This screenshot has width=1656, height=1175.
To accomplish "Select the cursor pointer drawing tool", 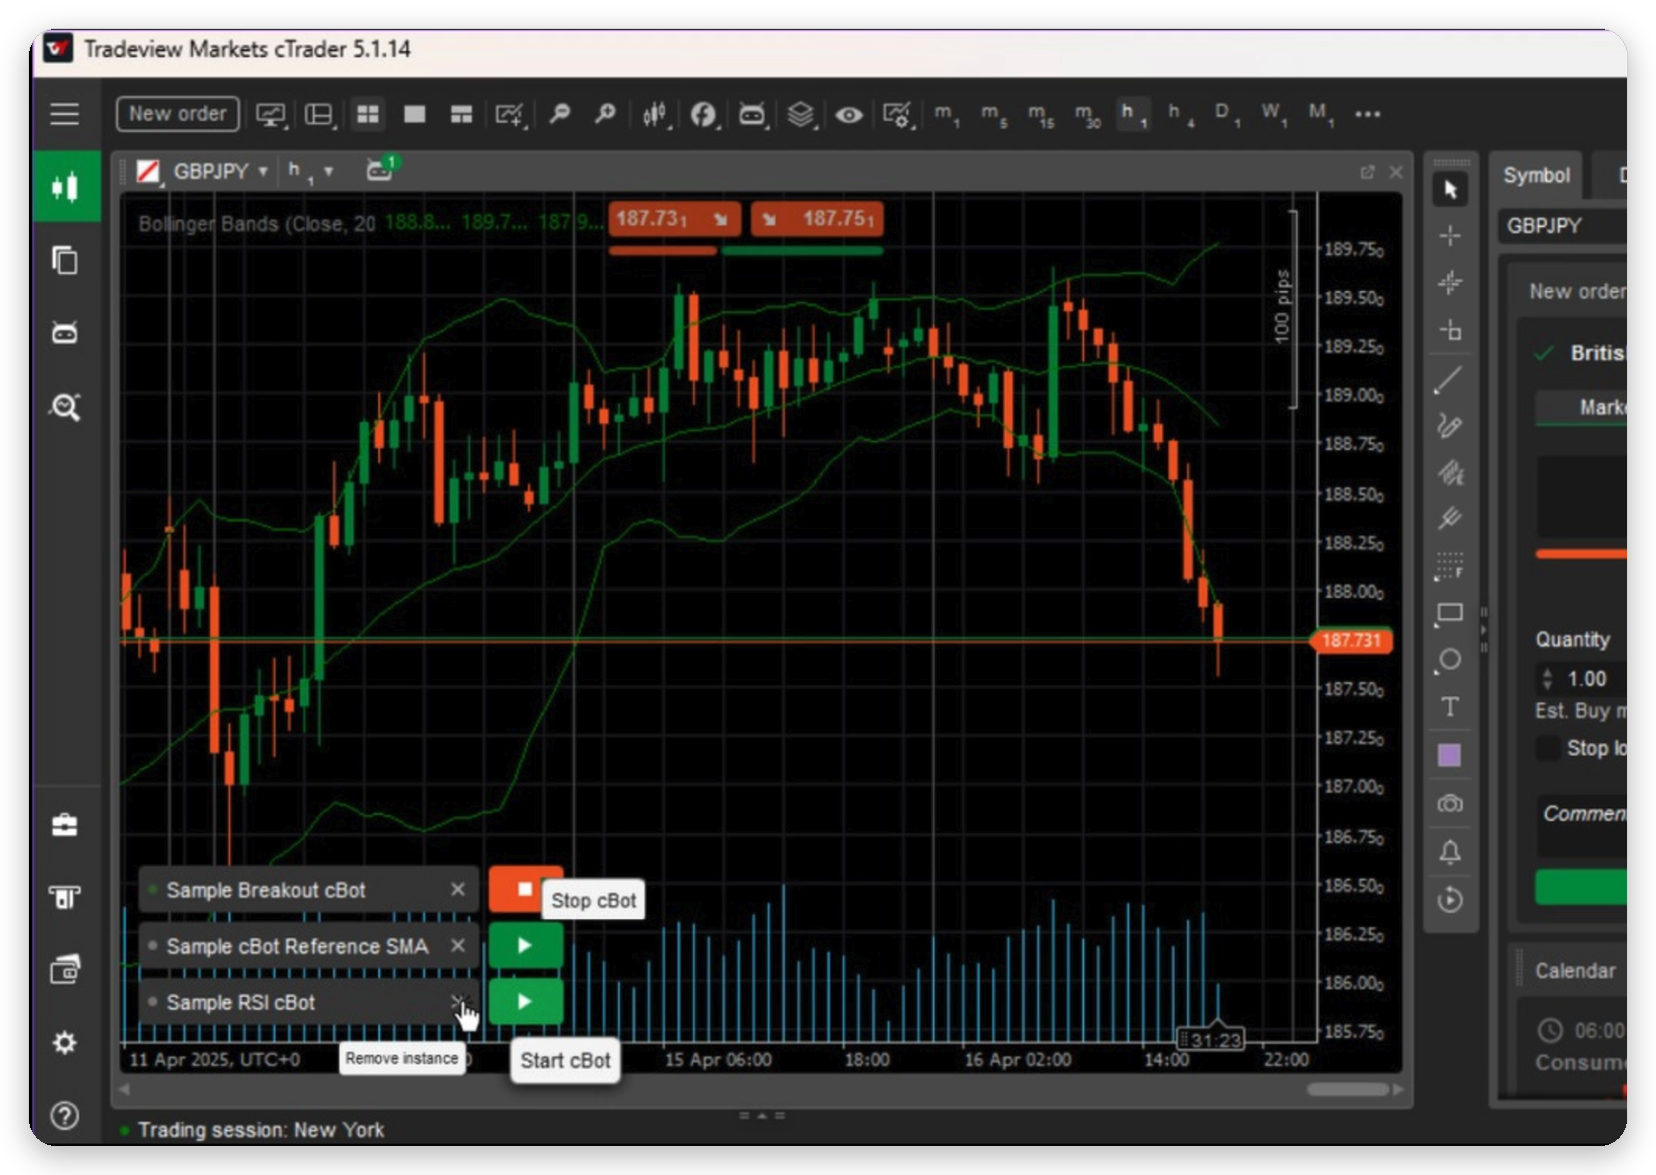I will point(1450,189).
